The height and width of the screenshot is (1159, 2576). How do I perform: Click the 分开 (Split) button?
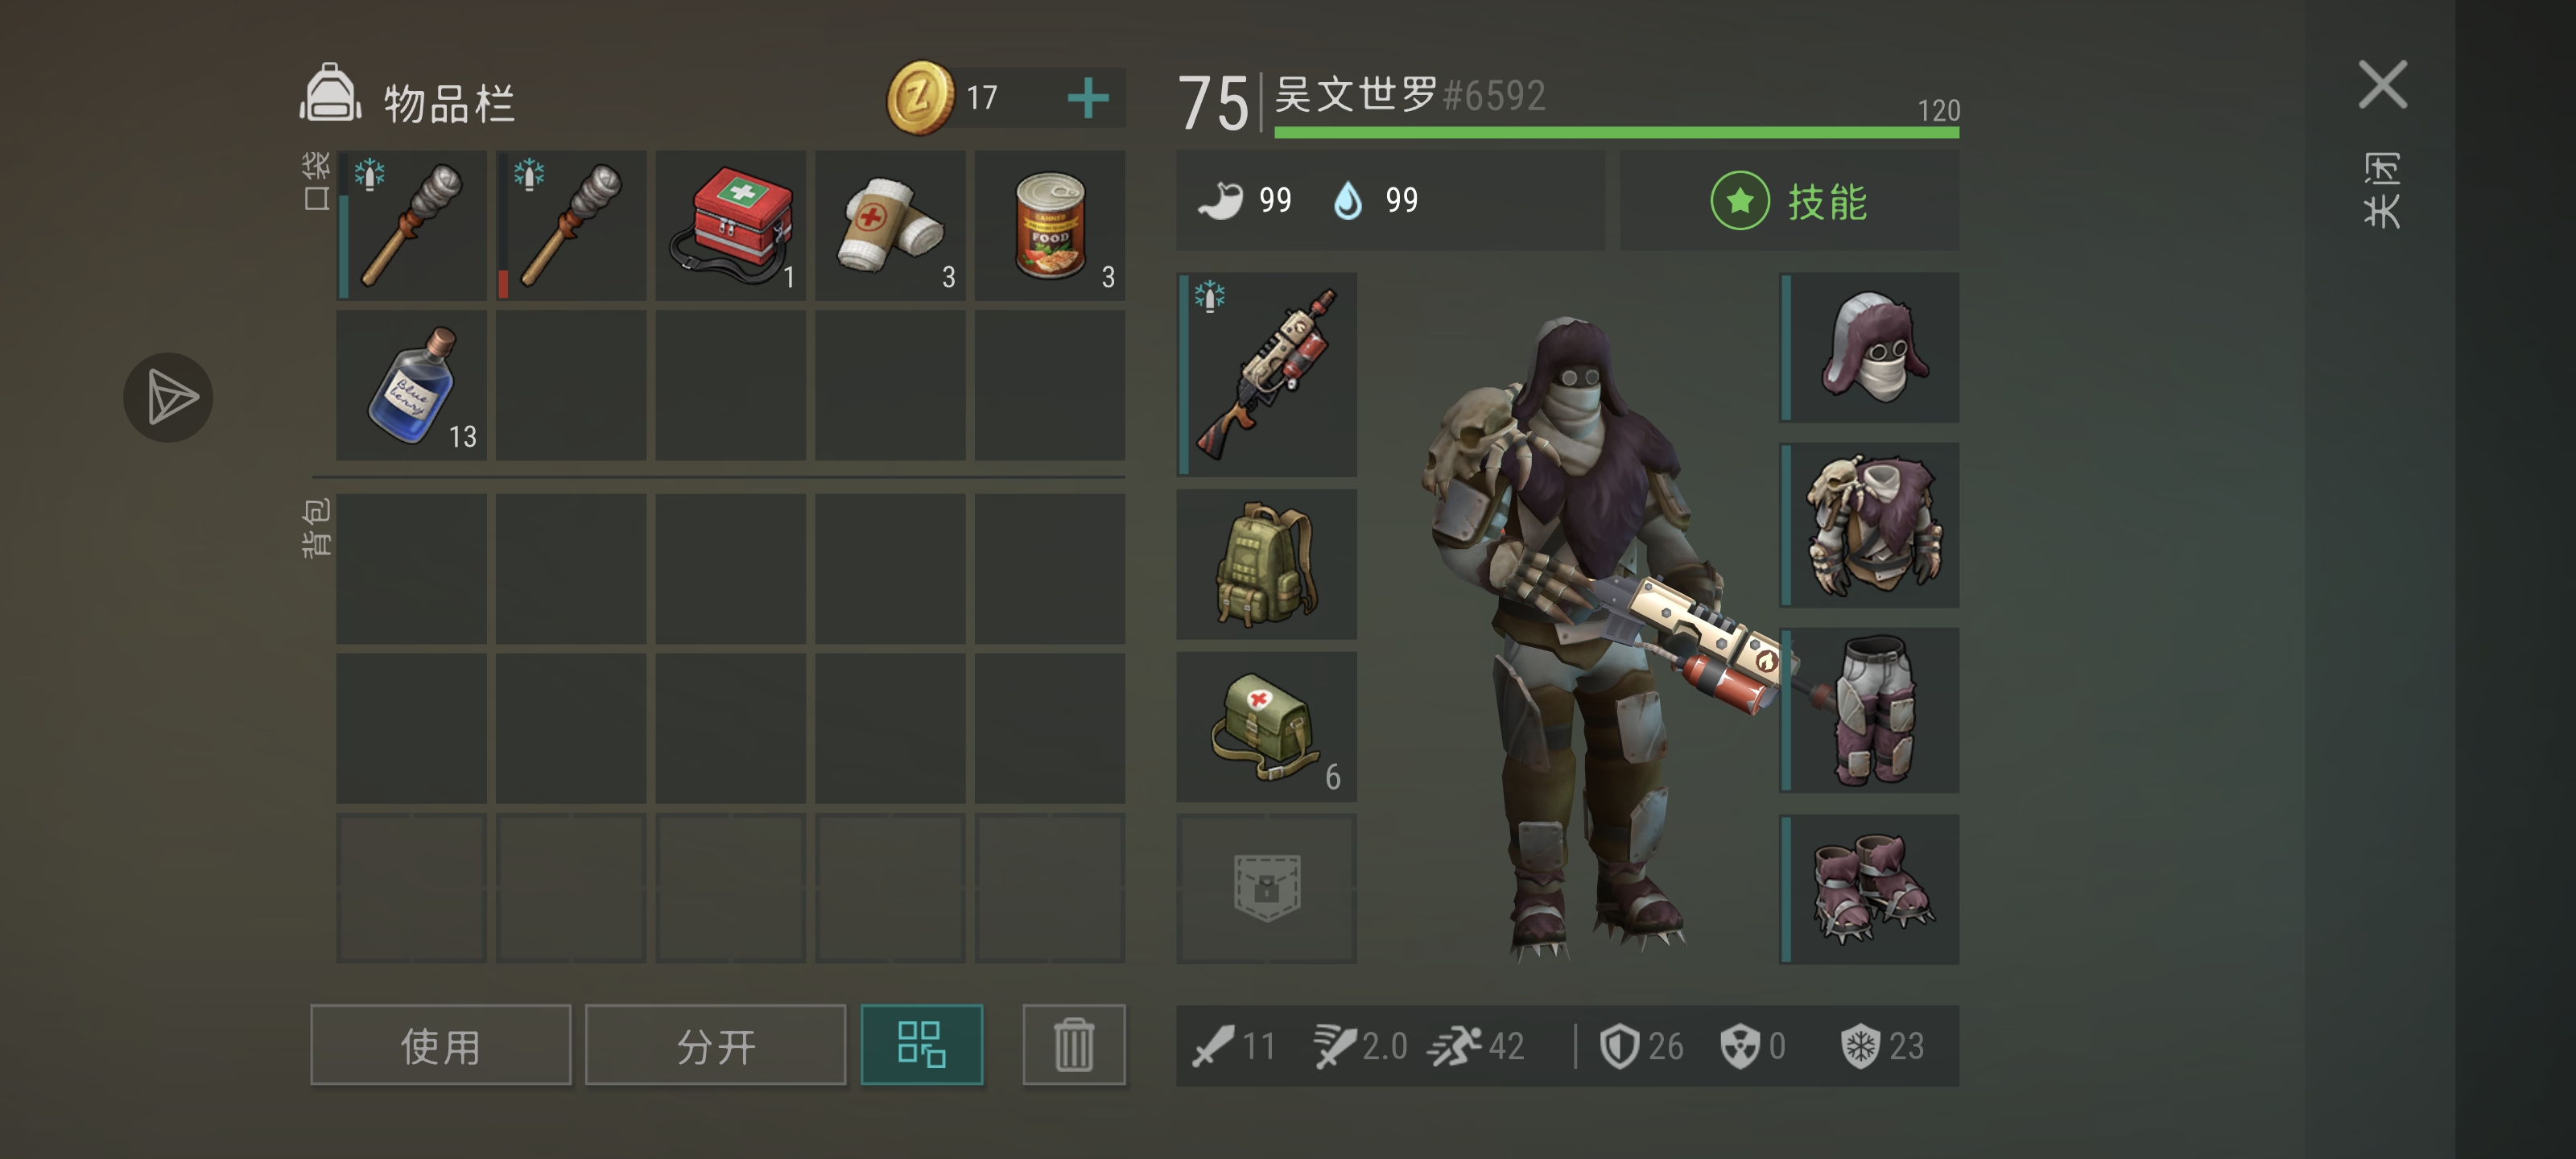(x=716, y=1045)
